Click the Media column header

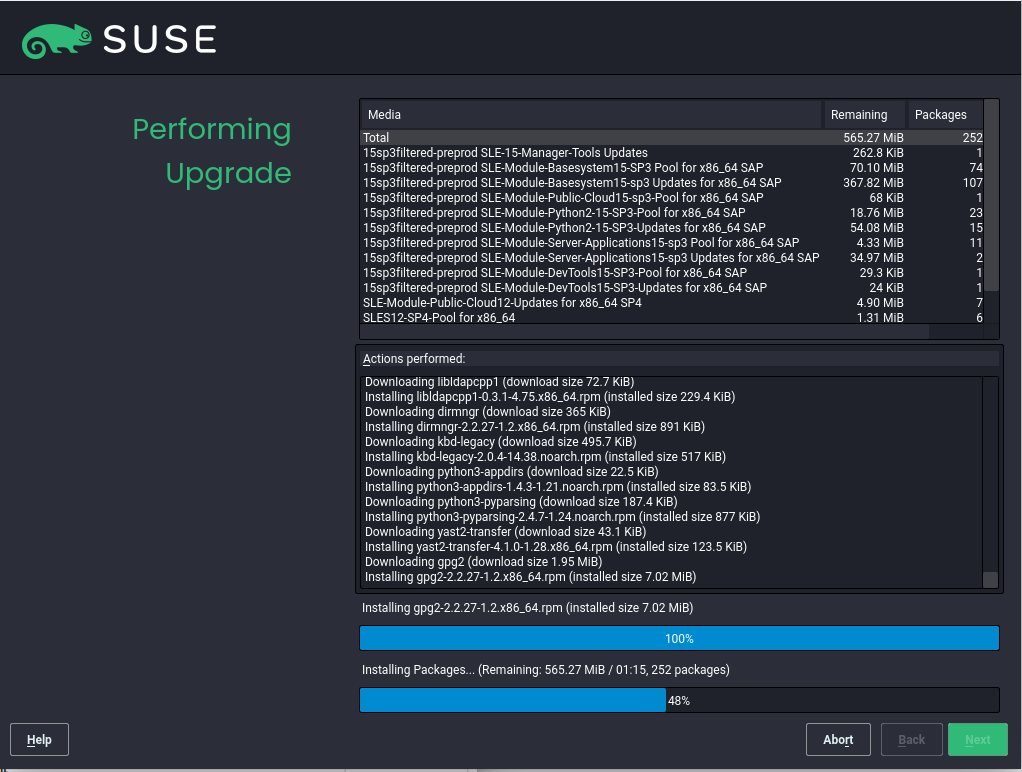[500, 114]
